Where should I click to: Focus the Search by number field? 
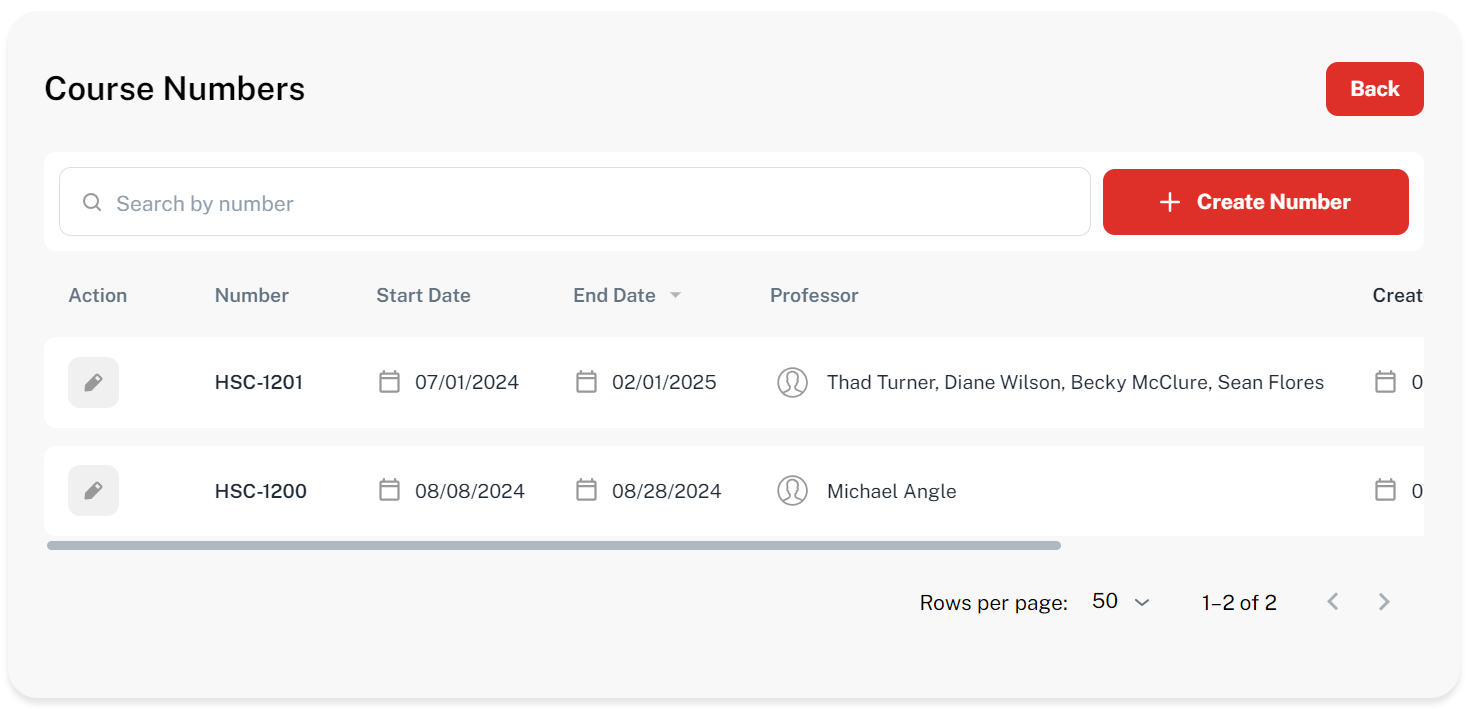pyautogui.click(x=590, y=203)
